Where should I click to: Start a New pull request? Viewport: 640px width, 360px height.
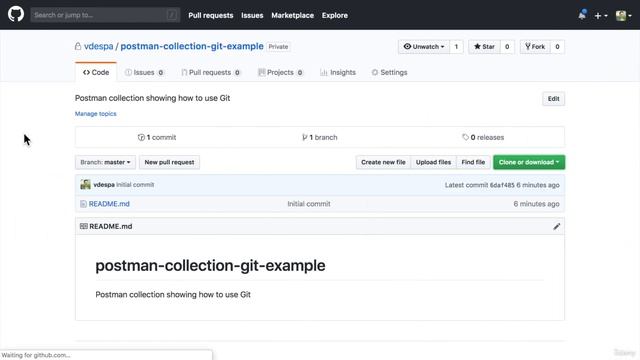(x=169, y=162)
